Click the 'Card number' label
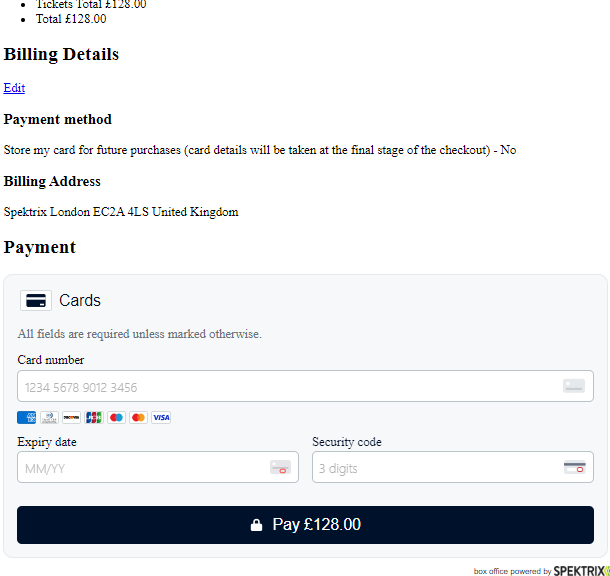610x576 pixels. (x=51, y=360)
